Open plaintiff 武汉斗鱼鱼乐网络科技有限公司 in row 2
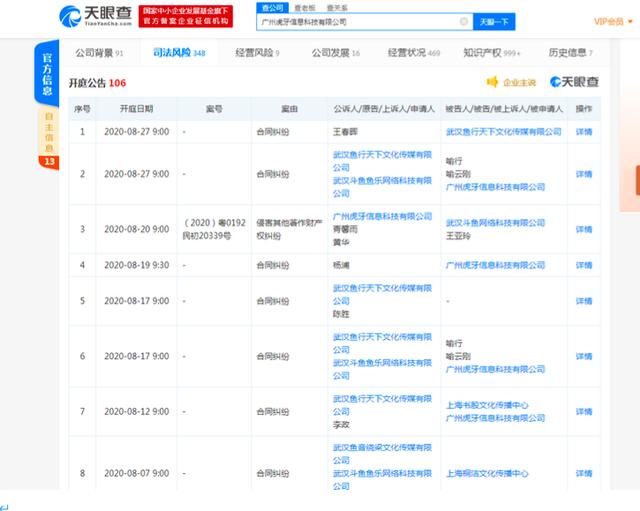Screen dimensions: 640x511 coord(382,187)
